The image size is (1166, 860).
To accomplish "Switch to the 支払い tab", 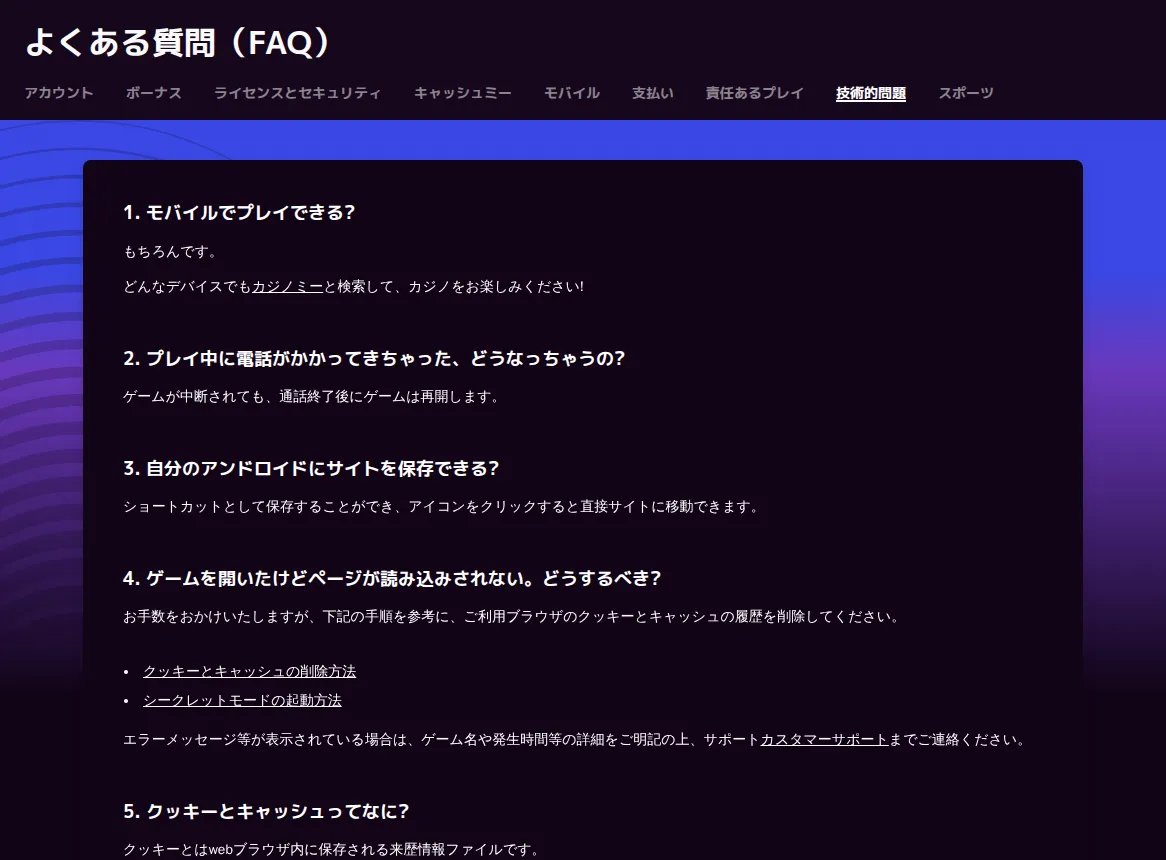I will (653, 93).
